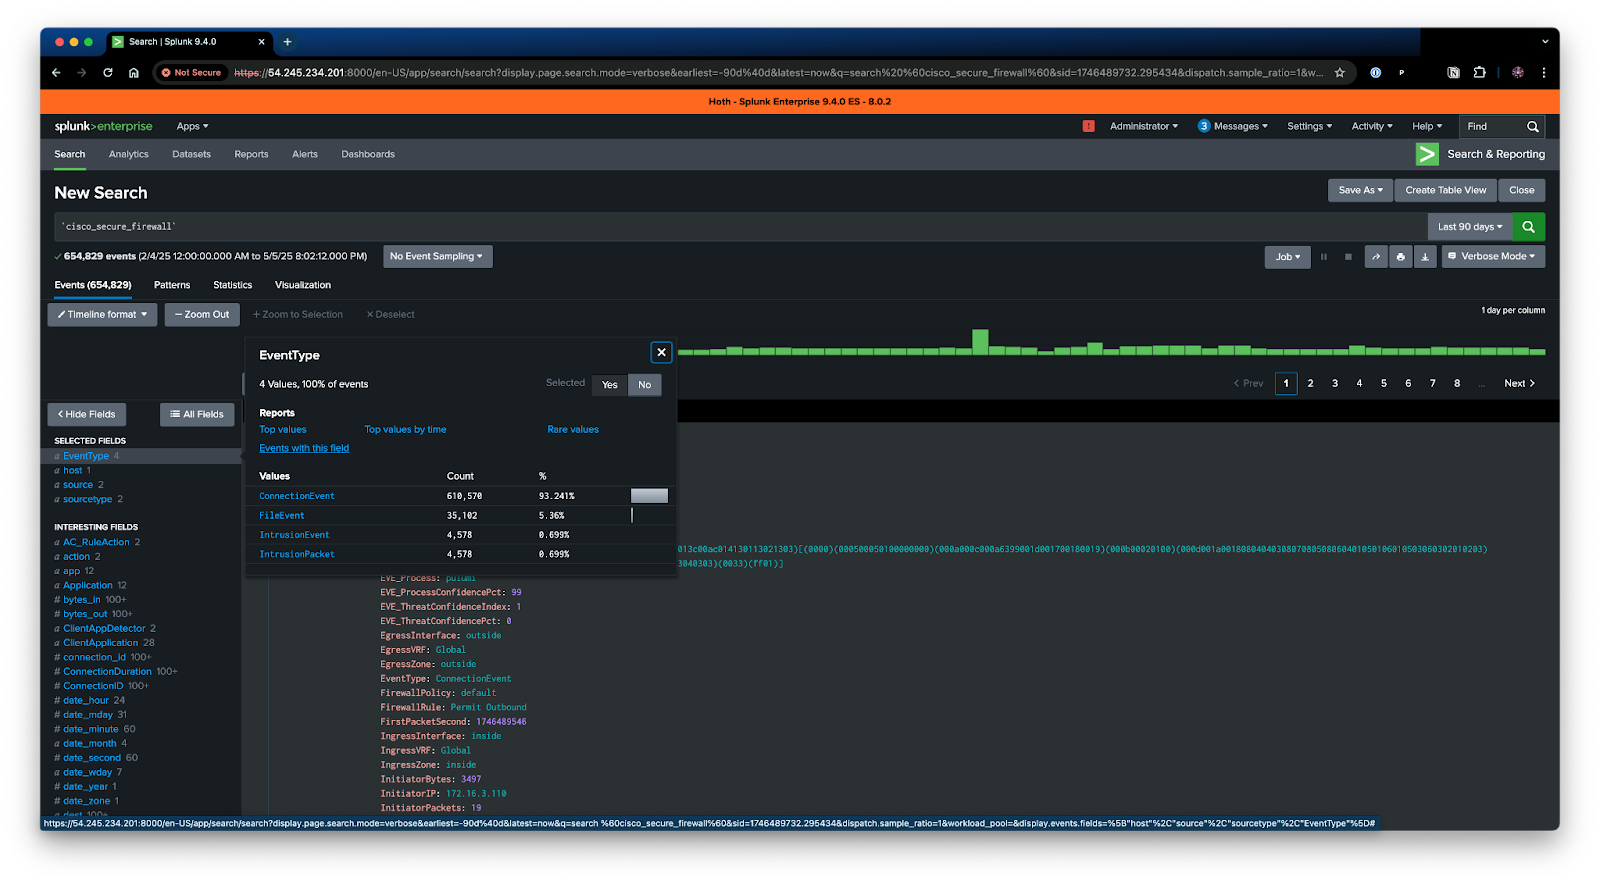This screenshot has height=884, width=1600.
Task: Open the Messages dropdown
Action: point(1233,126)
